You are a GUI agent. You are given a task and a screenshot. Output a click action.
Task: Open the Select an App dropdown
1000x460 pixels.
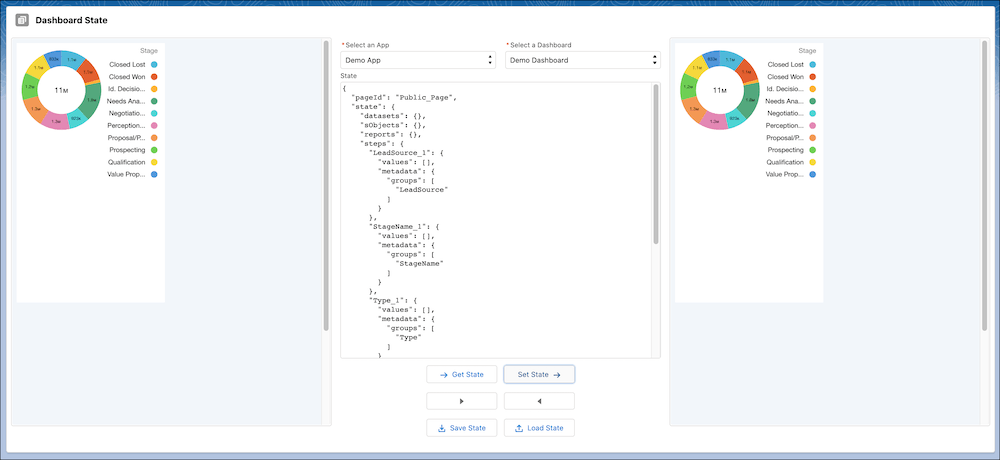pos(417,60)
